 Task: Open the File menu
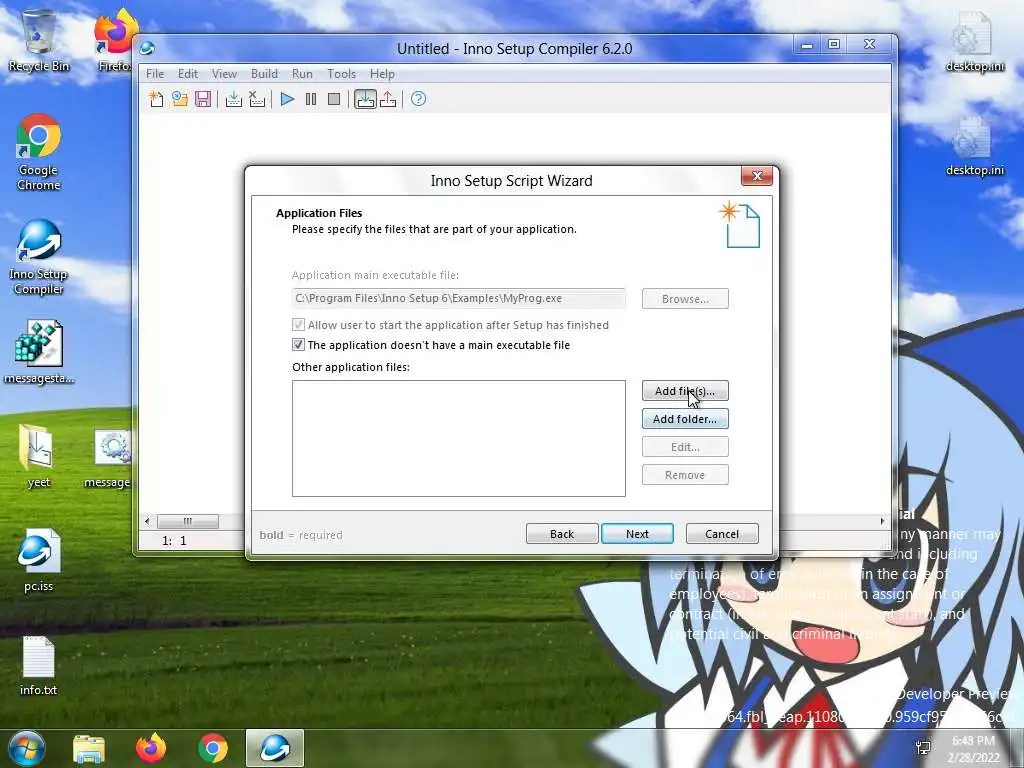155,74
